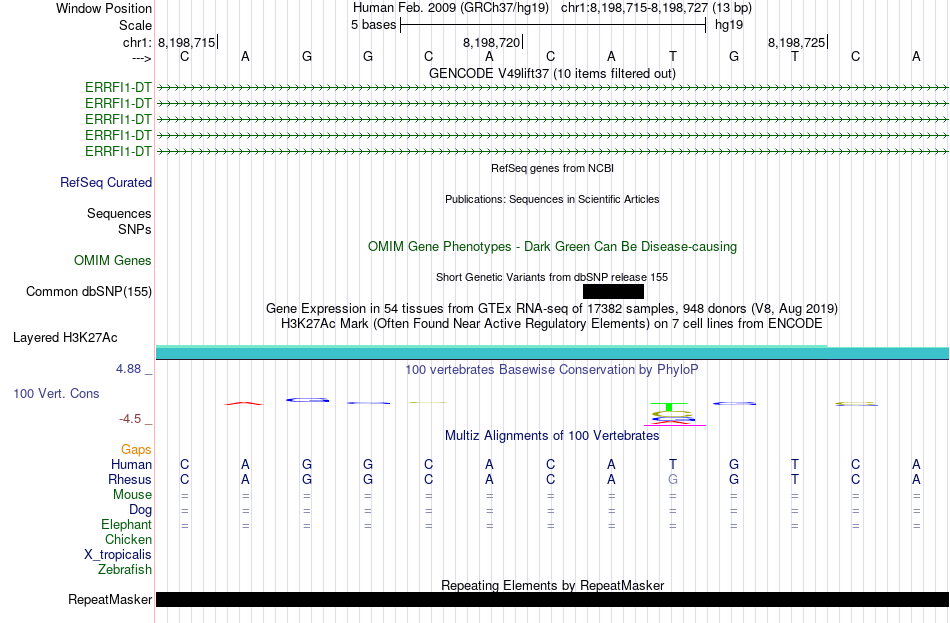The height and width of the screenshot is (623, 950).
Task: Select the Mouse alignment row label
Action: [132, 495]
